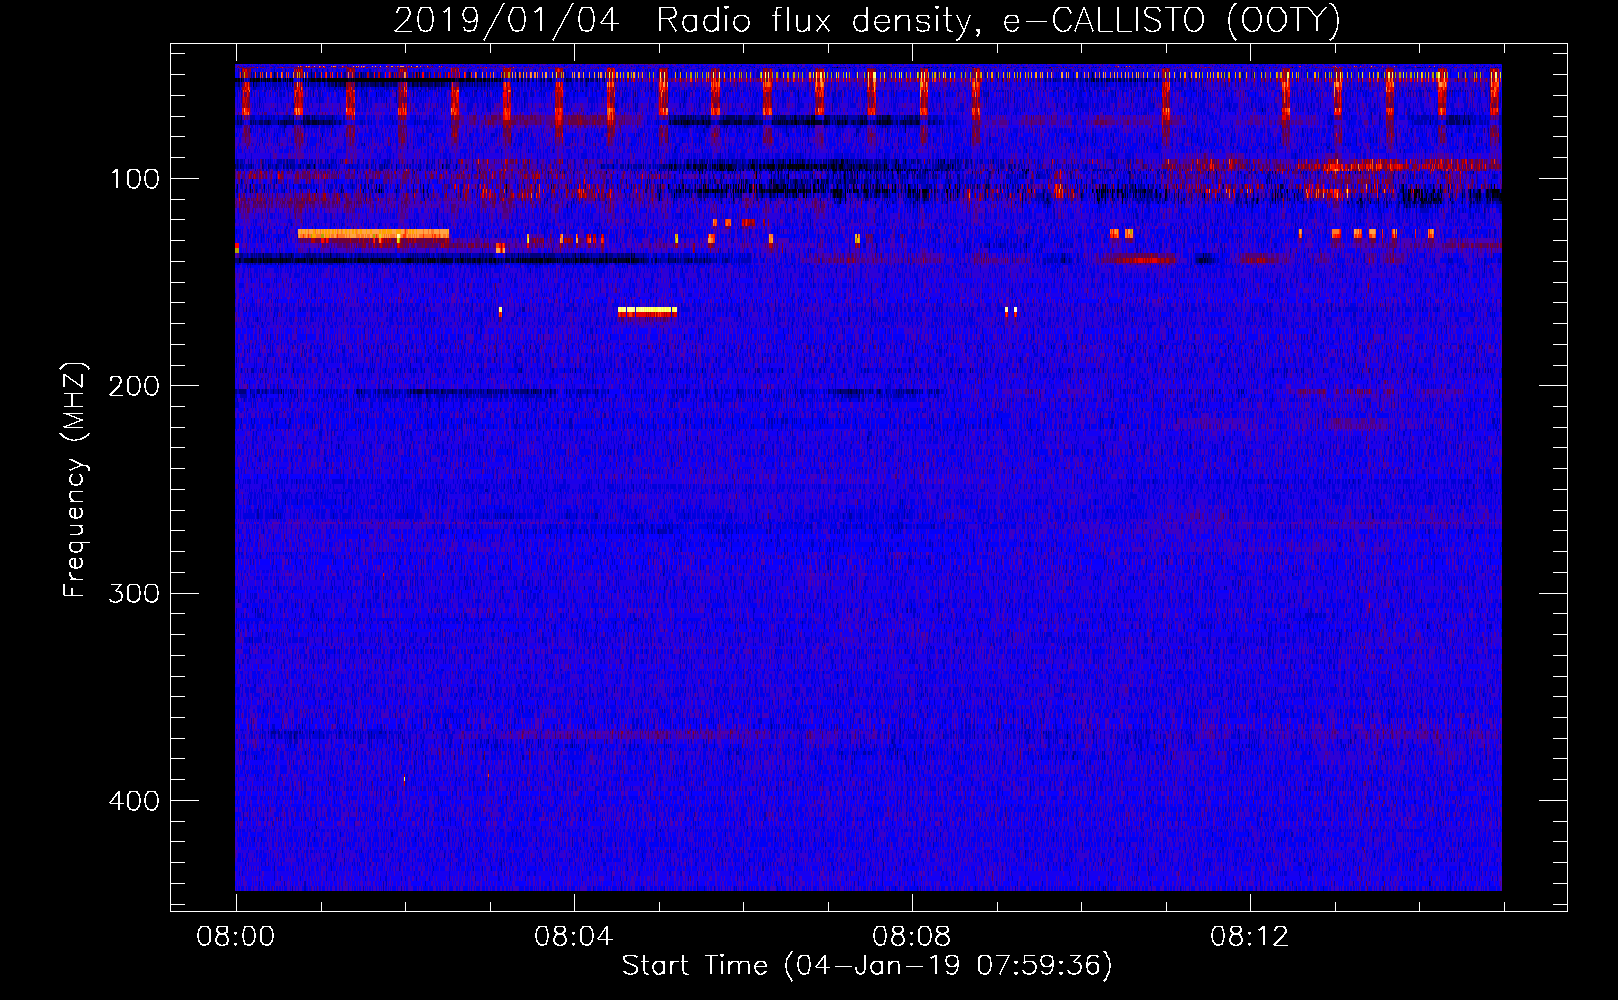
Task: Click the bright yellow-red burst near 165 MHz
Action: 647,311
